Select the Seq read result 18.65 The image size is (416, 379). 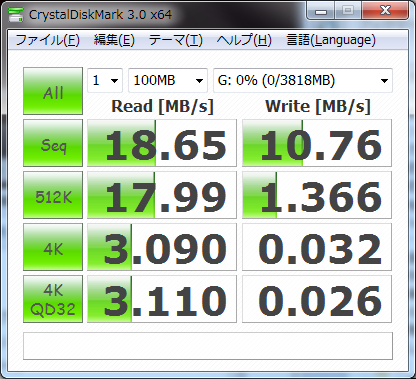tap(162, 143)
